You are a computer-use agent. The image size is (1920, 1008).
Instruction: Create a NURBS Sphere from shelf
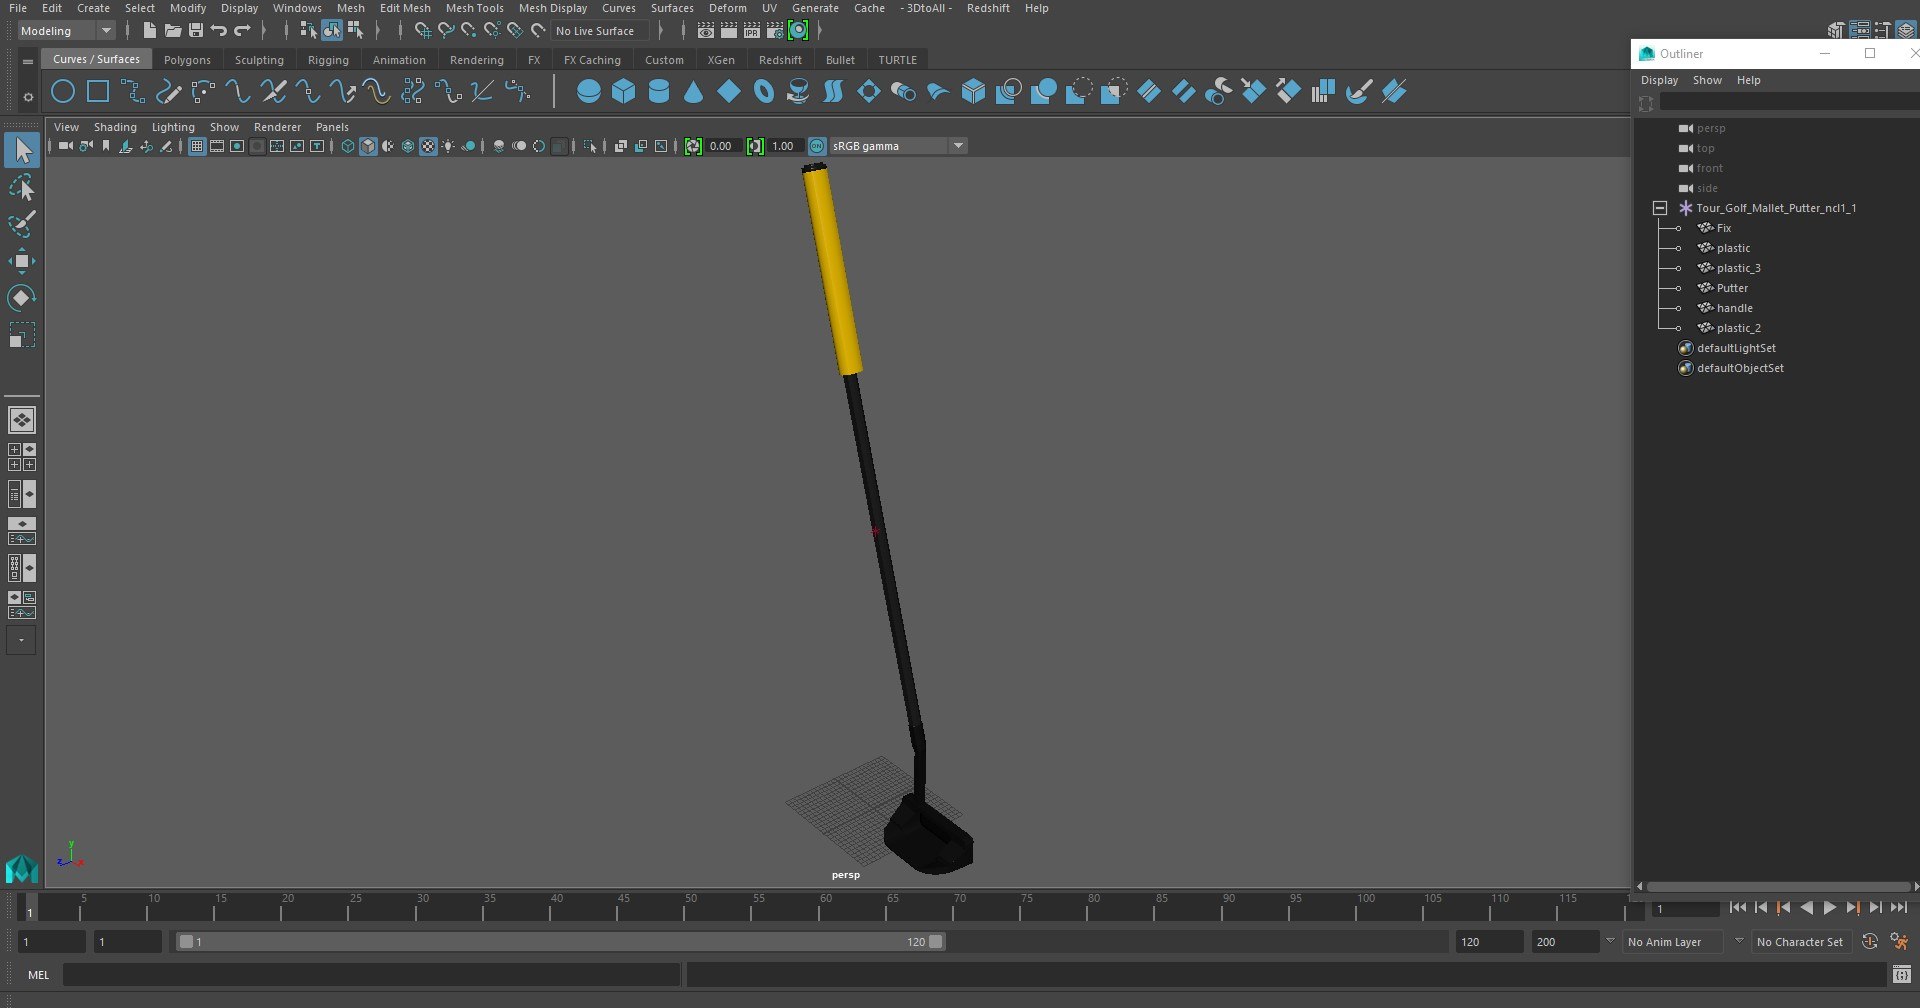[589, 92]
